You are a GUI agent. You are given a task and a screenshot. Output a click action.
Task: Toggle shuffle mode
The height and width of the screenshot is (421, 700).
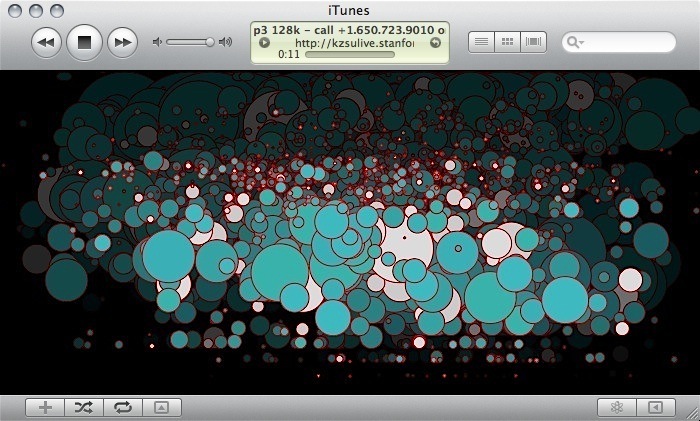[x=84, y=407]
